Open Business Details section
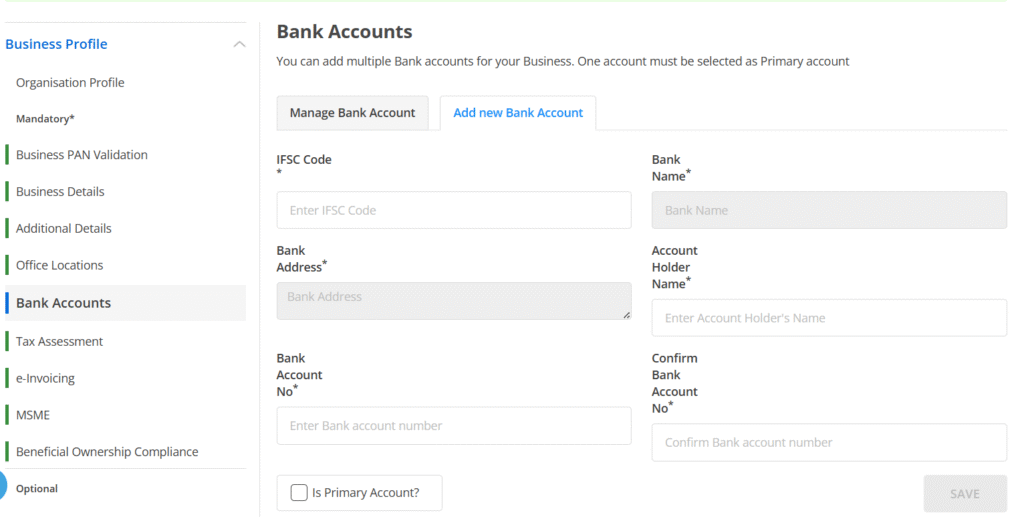 pos(60,192)
